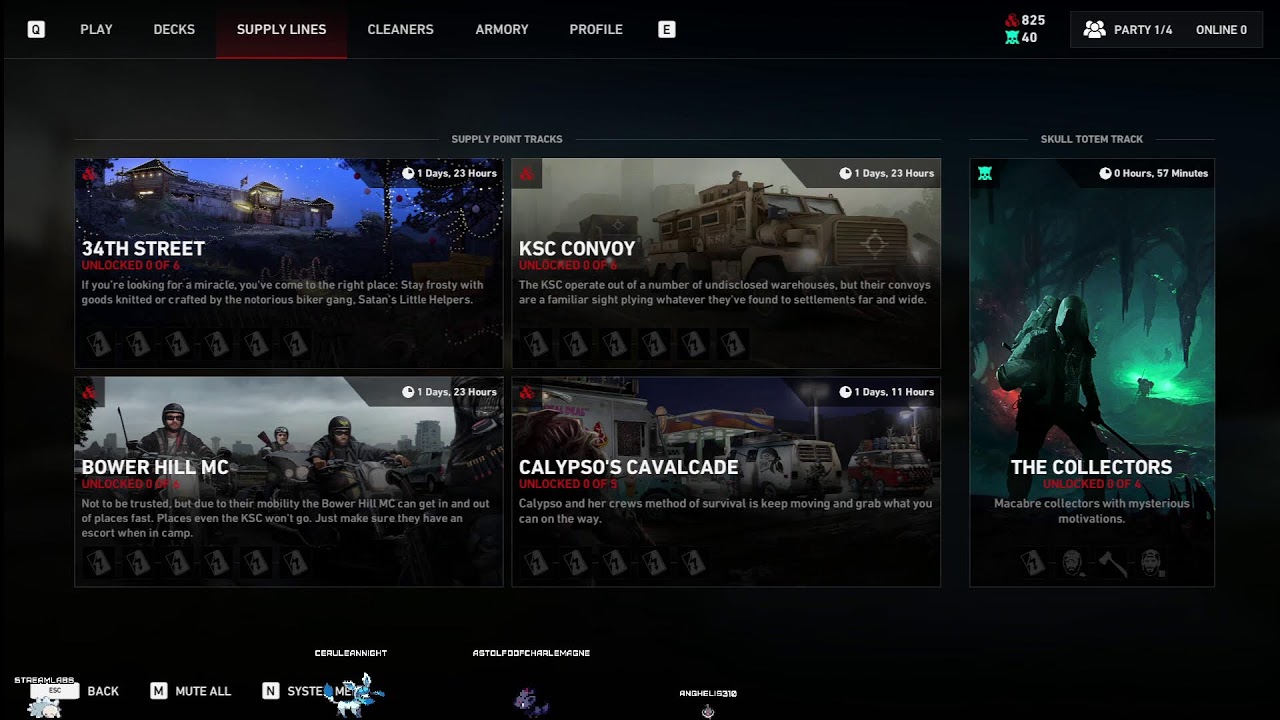Click the teal skull totem icon beside 40
Image resolution: width=1280 pixels, height=720 pixels.
(1011, 38)
